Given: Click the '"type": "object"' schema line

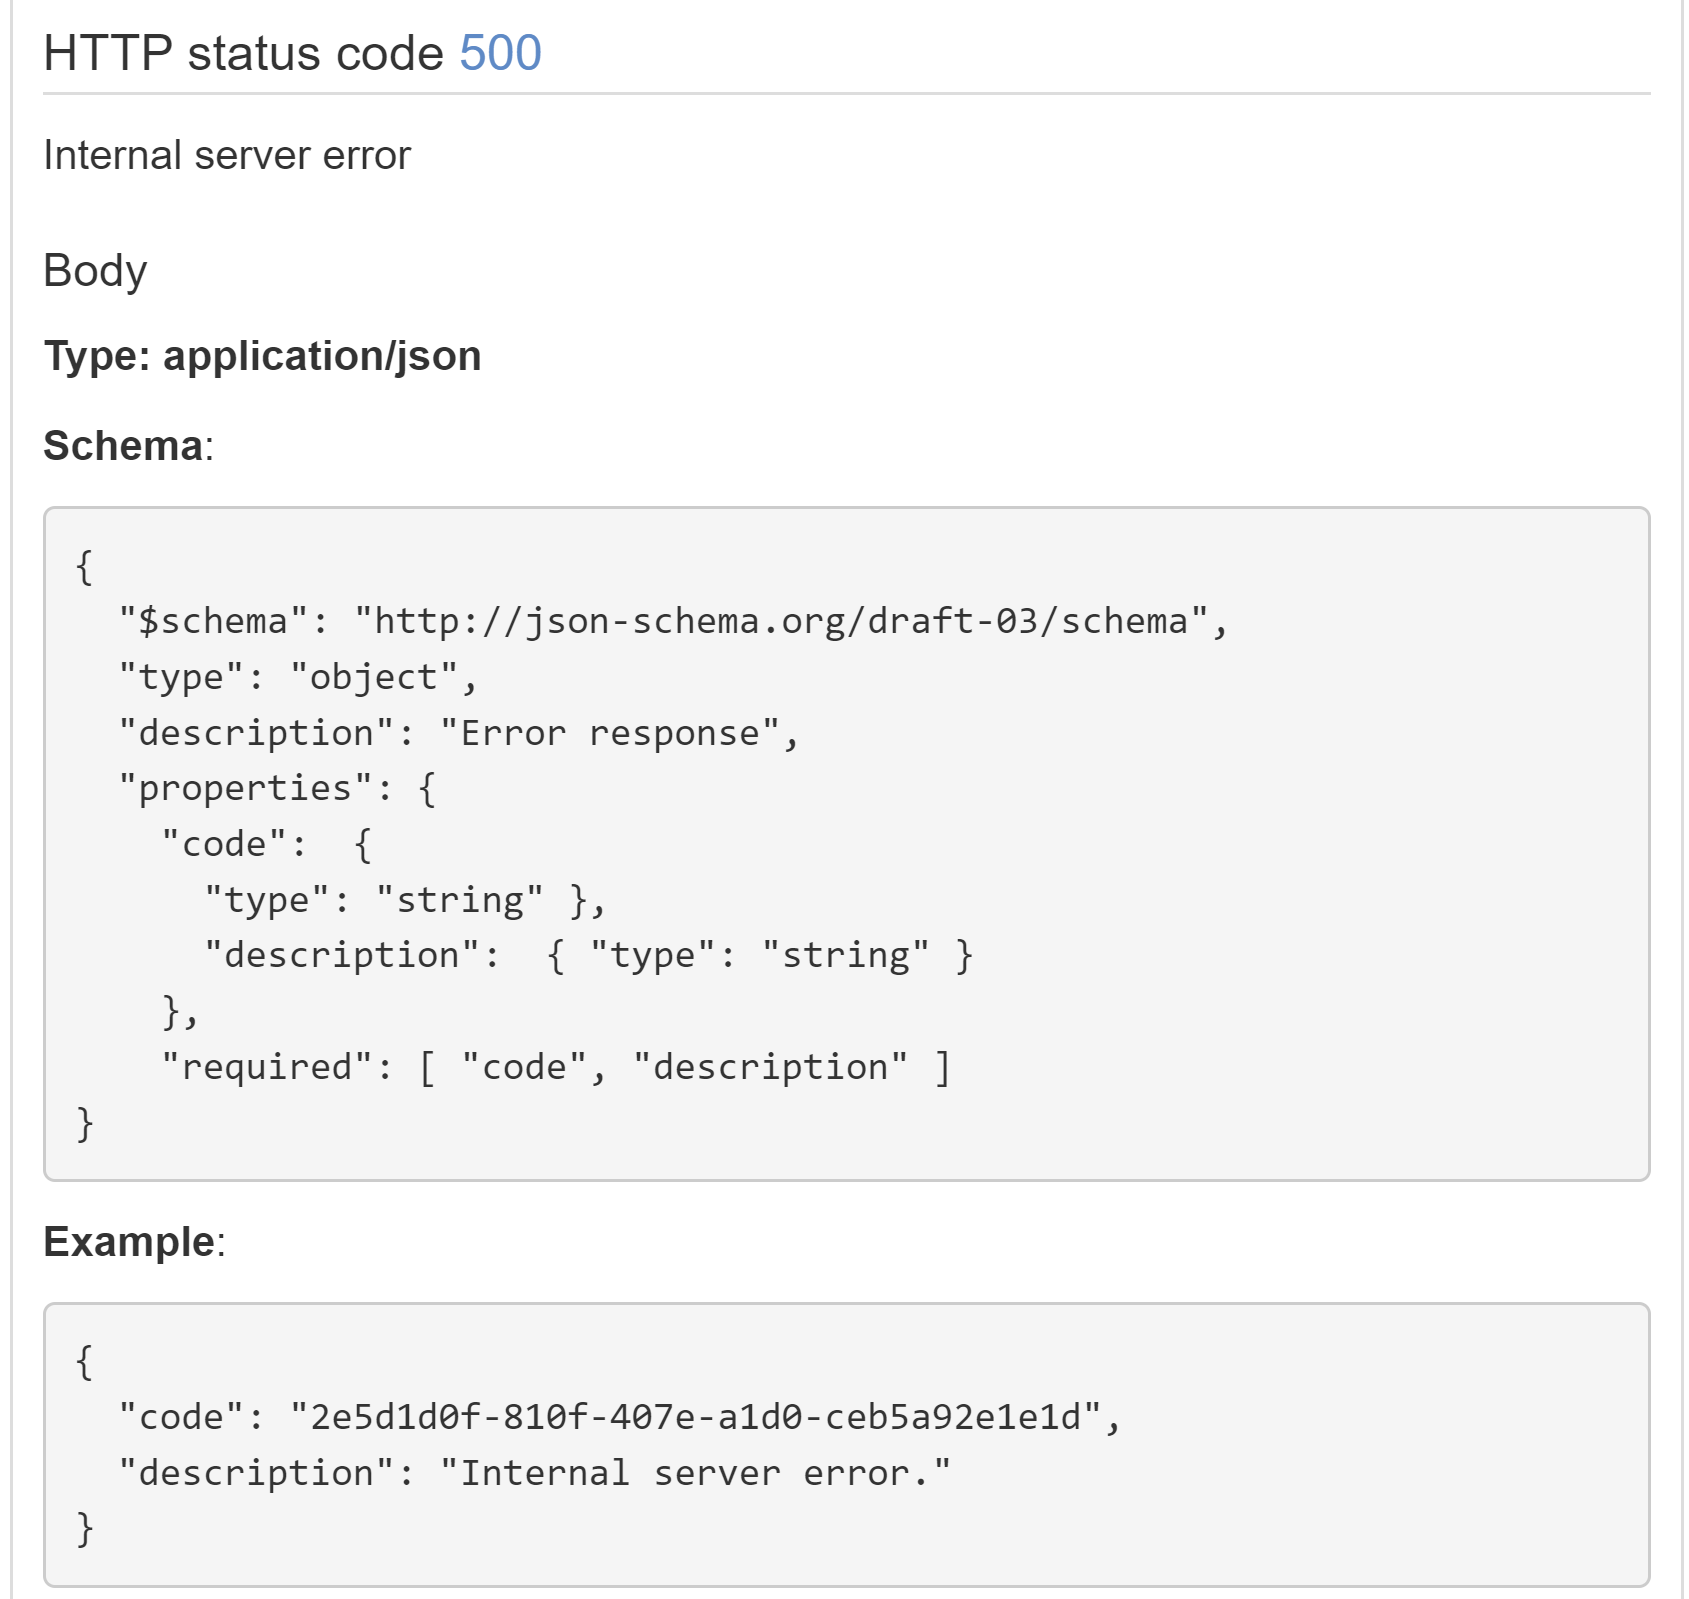Looking at the screenshot, I should [x=299, y=678].
